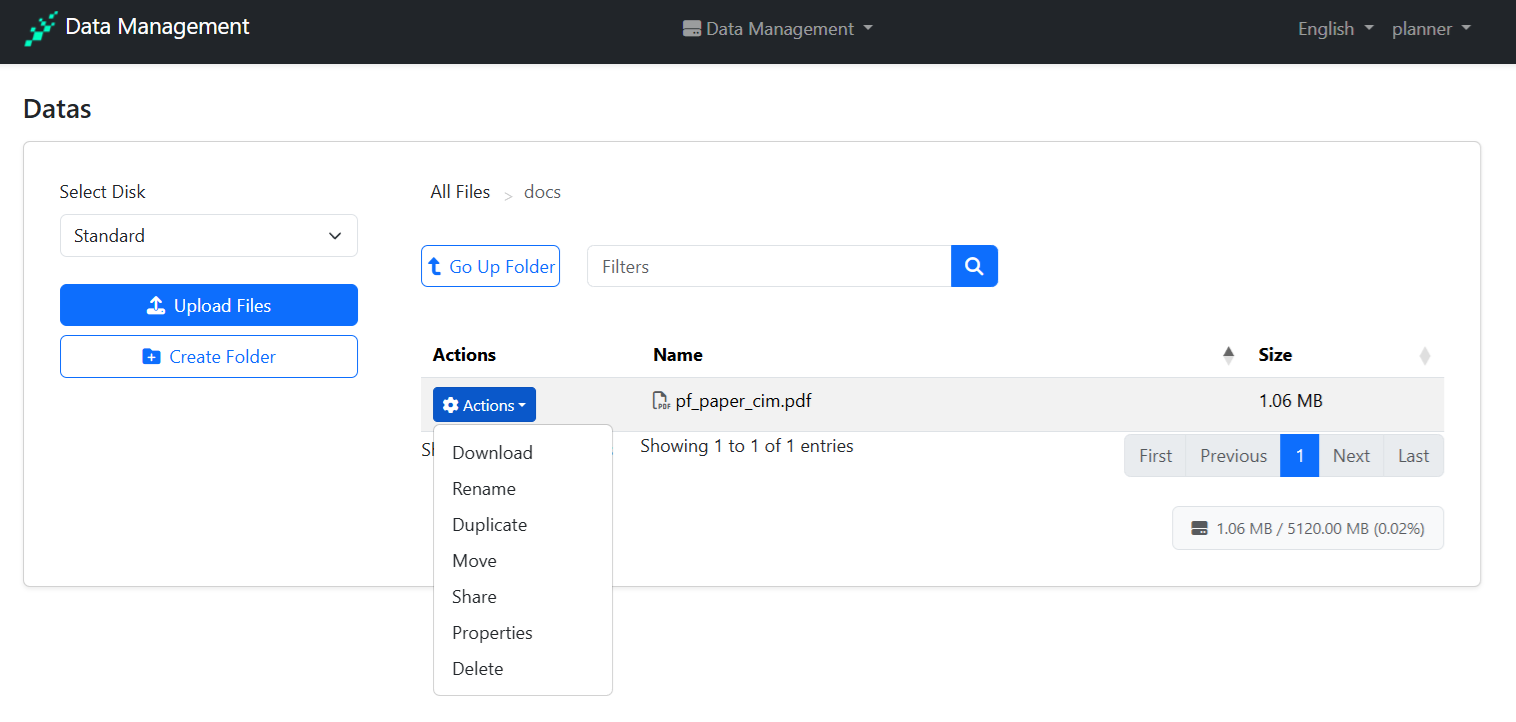Click the PDF file icon beside pf_paper_cim.pdf
The height and width of the screenshot is (722, 1516).
click(661, 402)
